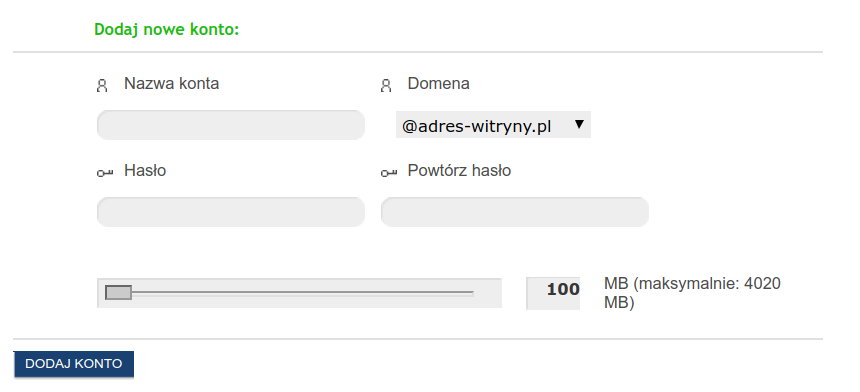Click the Domena label text
860x392 pixels.
coord(438,84)
